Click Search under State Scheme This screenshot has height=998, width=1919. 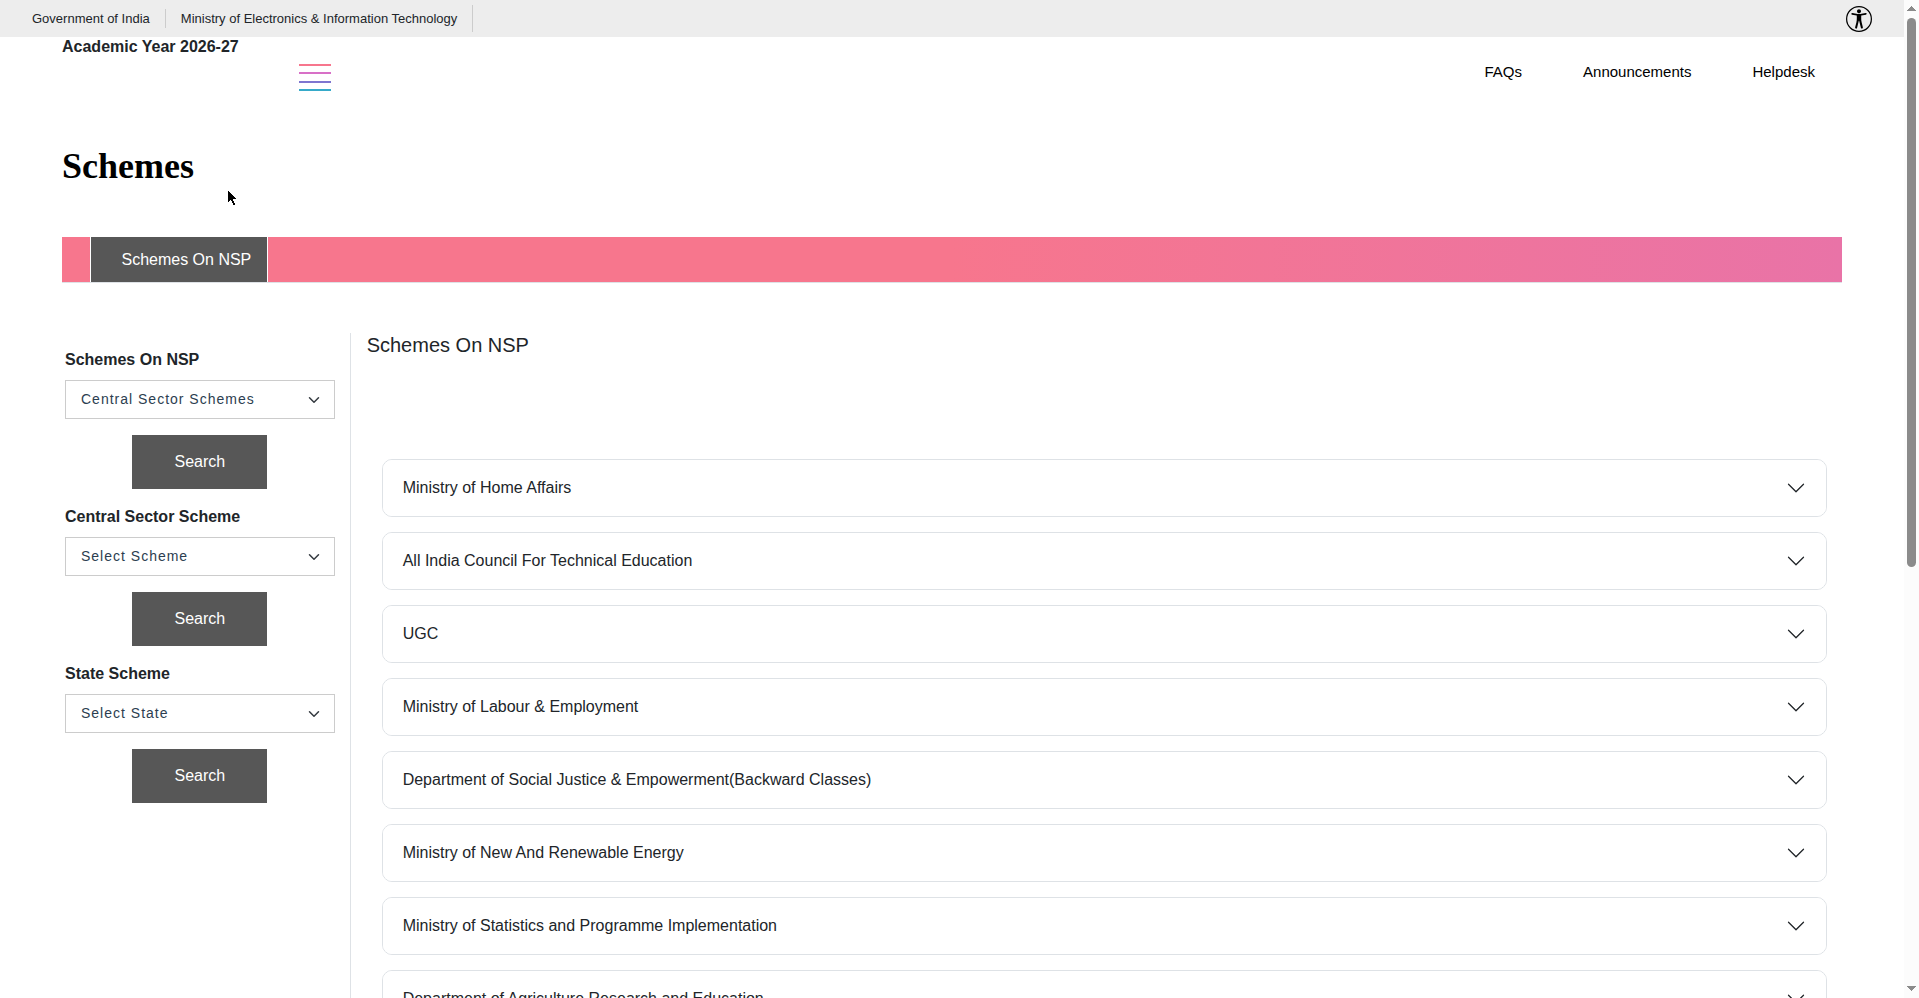tap(199, 776)
